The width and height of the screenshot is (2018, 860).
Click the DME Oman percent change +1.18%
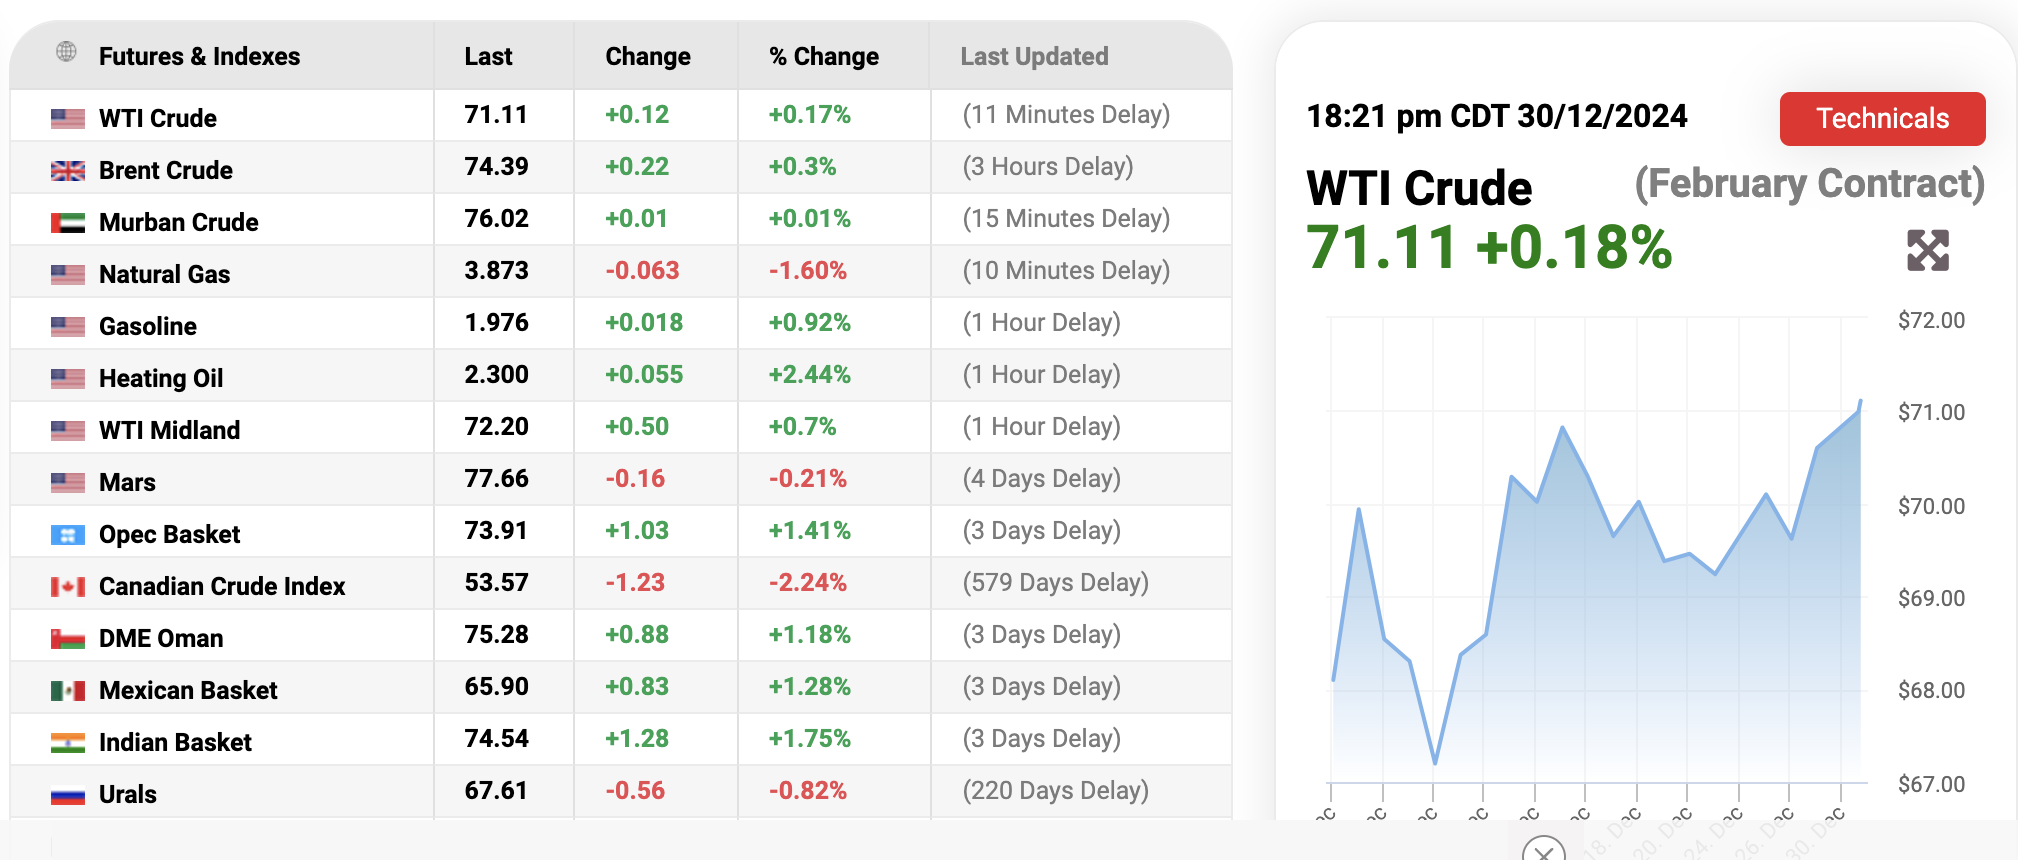pos(810,635)
